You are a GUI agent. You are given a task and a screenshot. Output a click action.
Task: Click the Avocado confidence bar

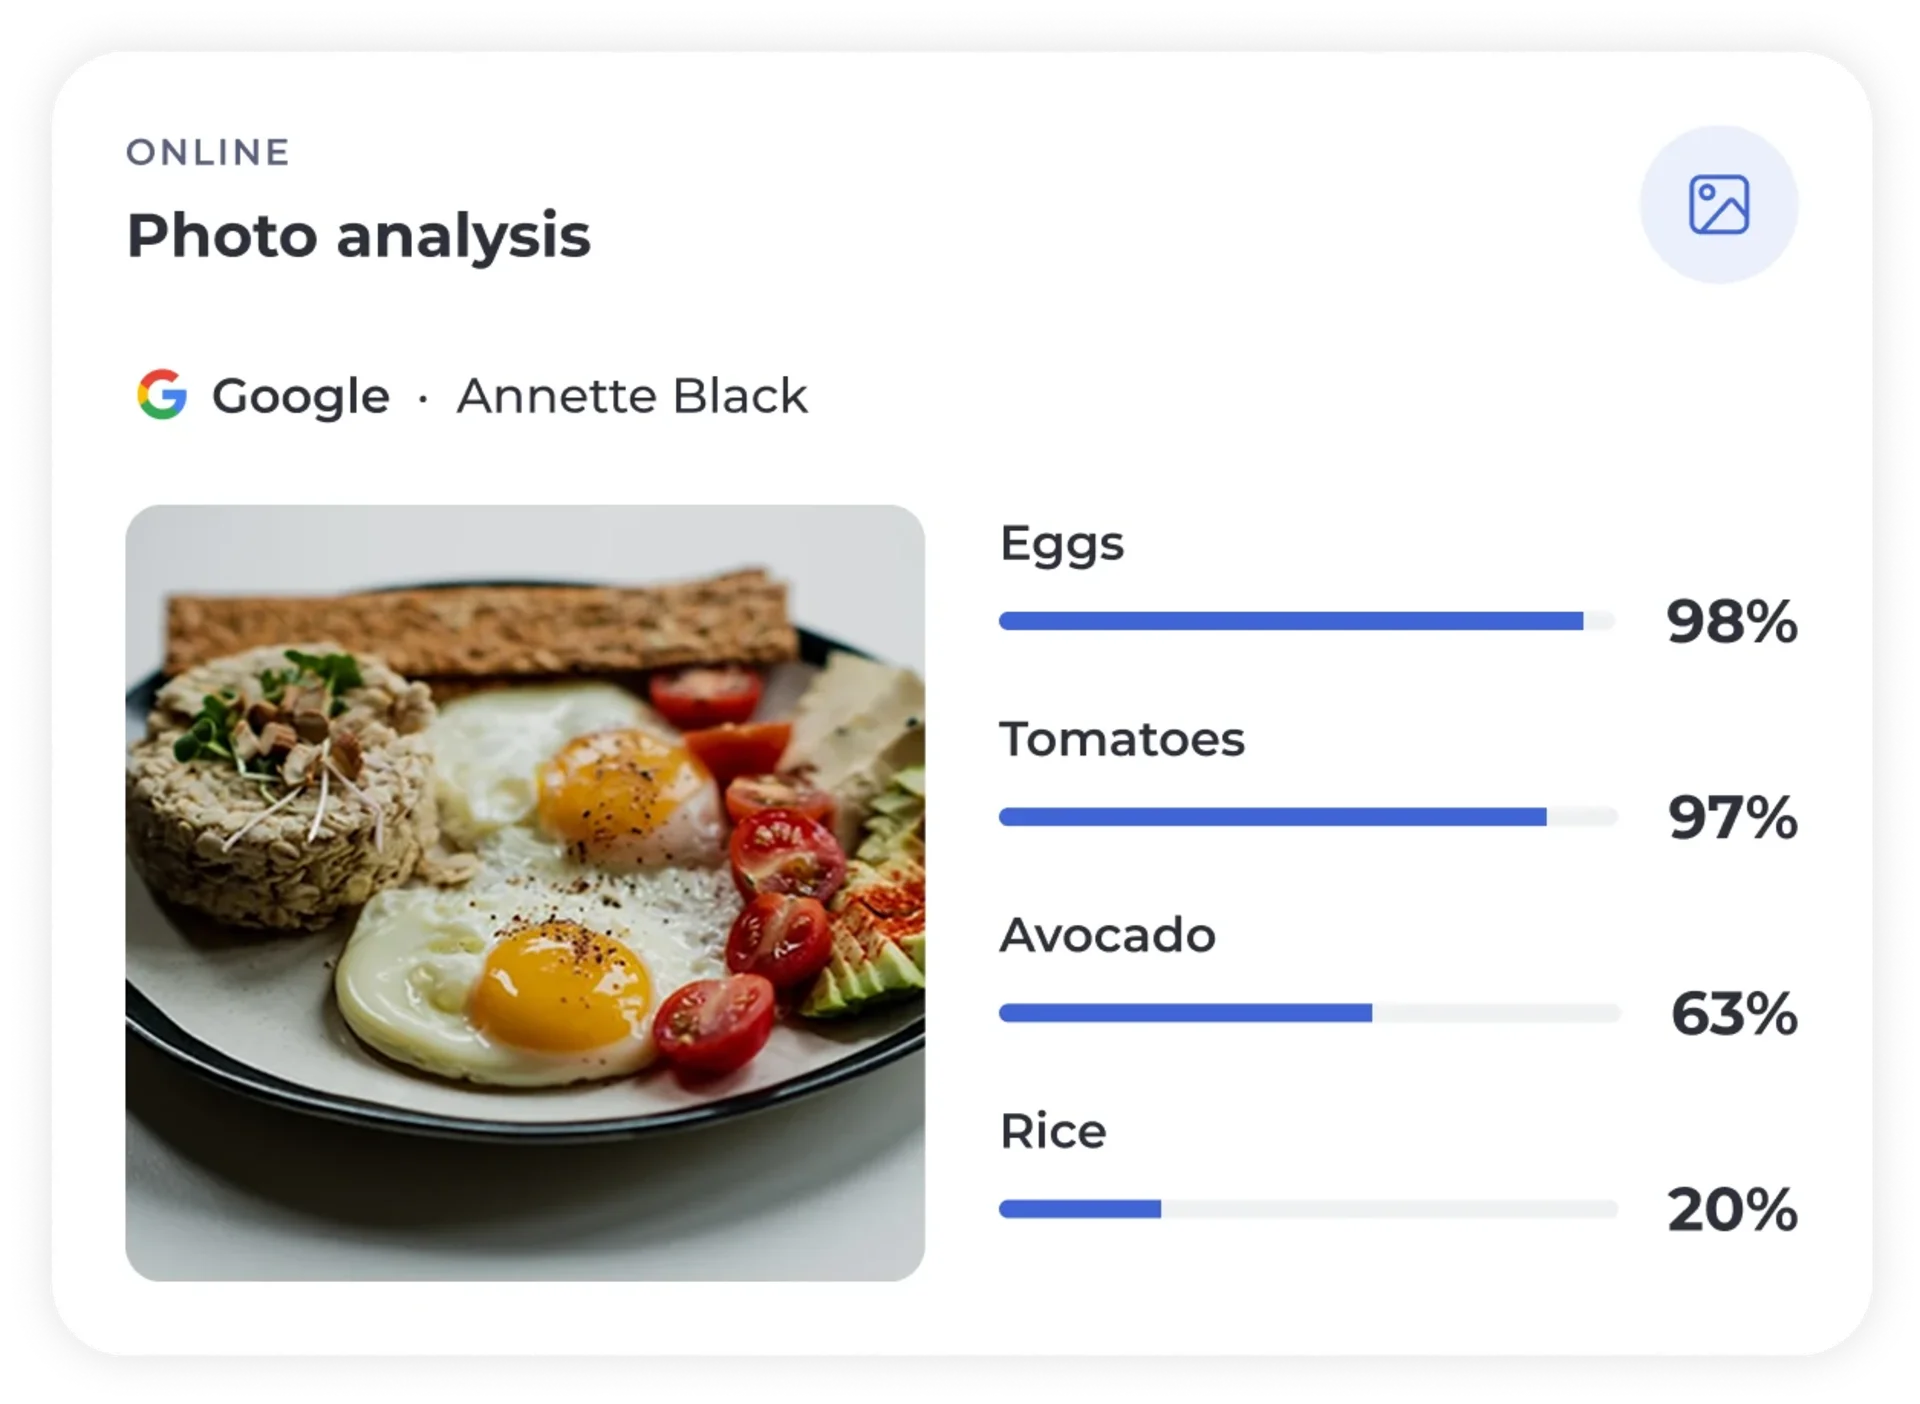click(1308, 1013)
